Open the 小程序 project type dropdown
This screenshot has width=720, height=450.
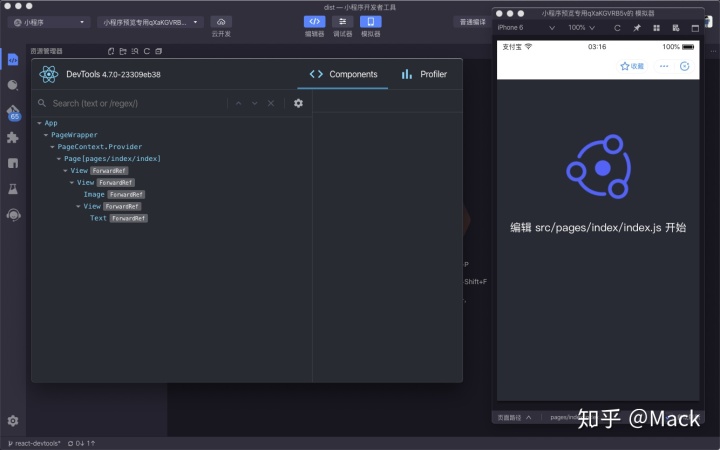(x=49, y=22)
